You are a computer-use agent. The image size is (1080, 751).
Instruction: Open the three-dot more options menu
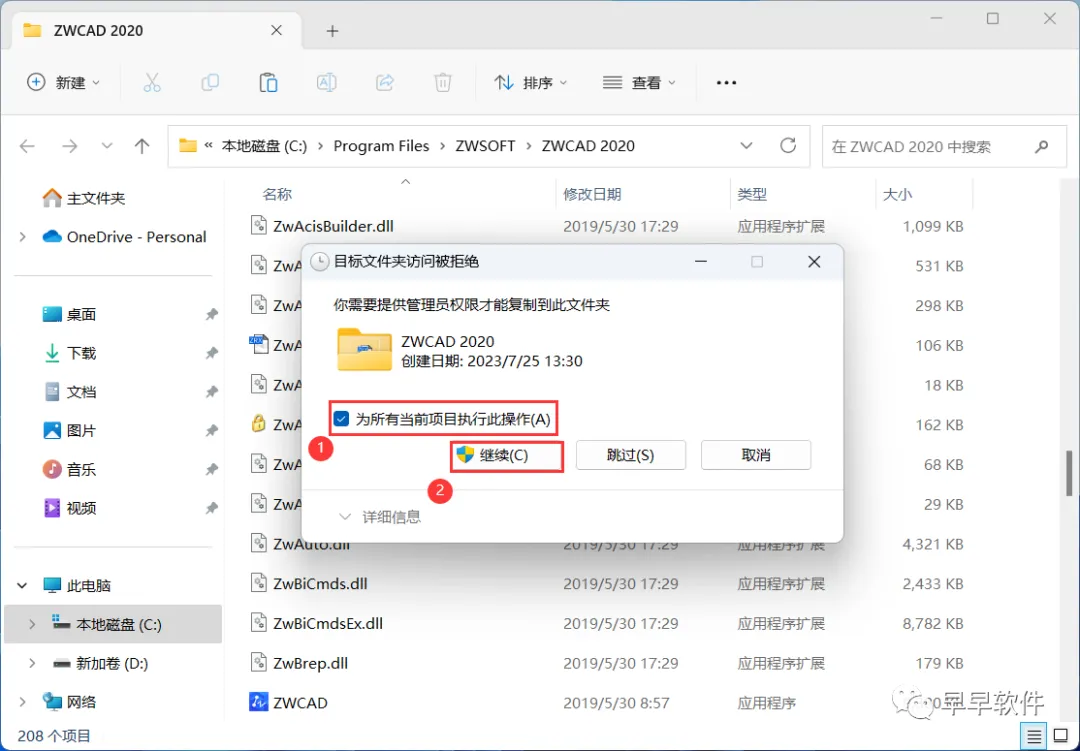click(x=726, y=83)
